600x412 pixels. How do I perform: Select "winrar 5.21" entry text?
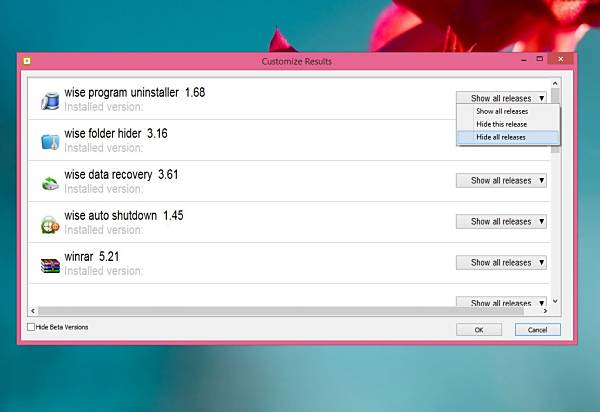(91, 256)
